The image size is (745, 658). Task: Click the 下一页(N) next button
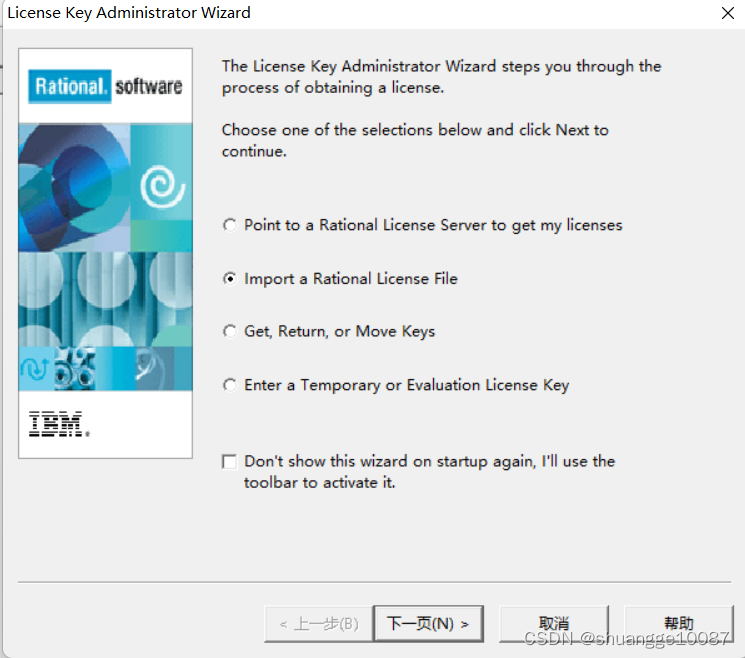tap(428, 623)
